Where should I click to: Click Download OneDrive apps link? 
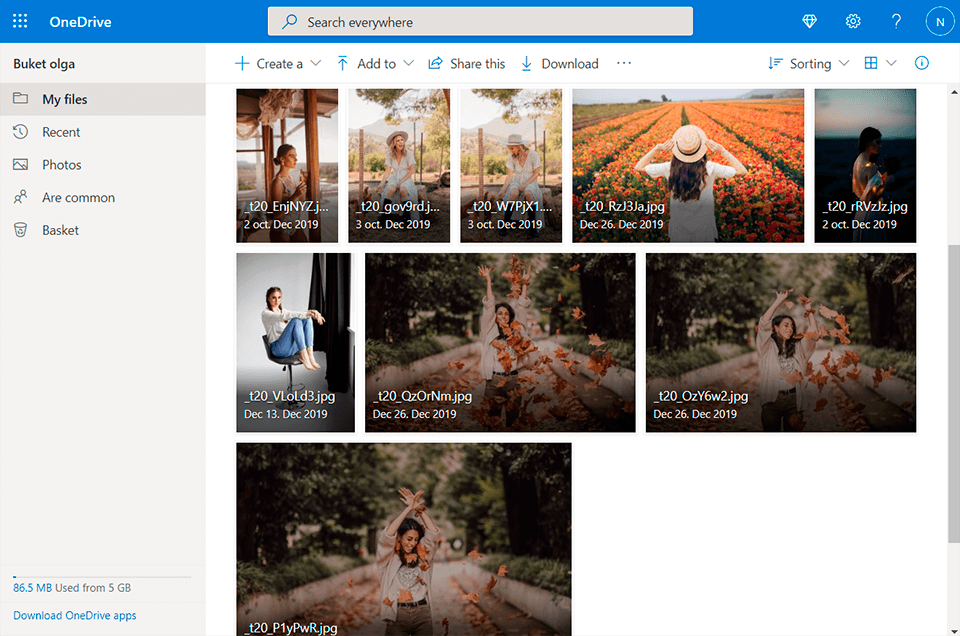click(75, 615)
